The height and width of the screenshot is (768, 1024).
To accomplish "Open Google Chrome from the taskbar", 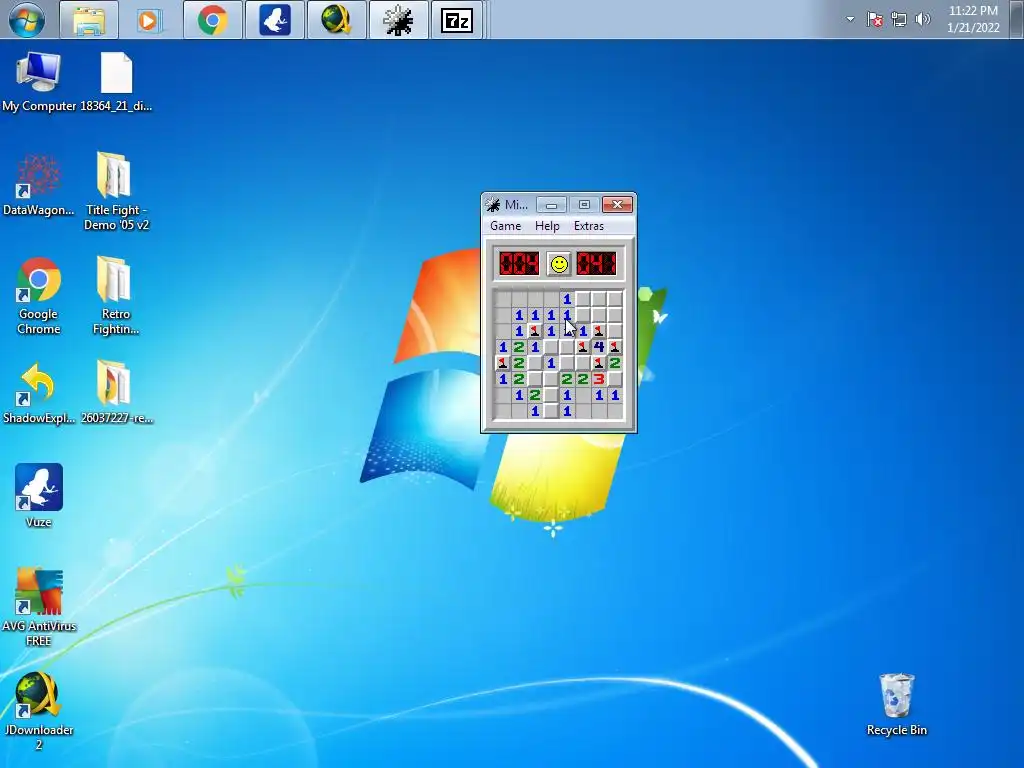I will point(212,20).
